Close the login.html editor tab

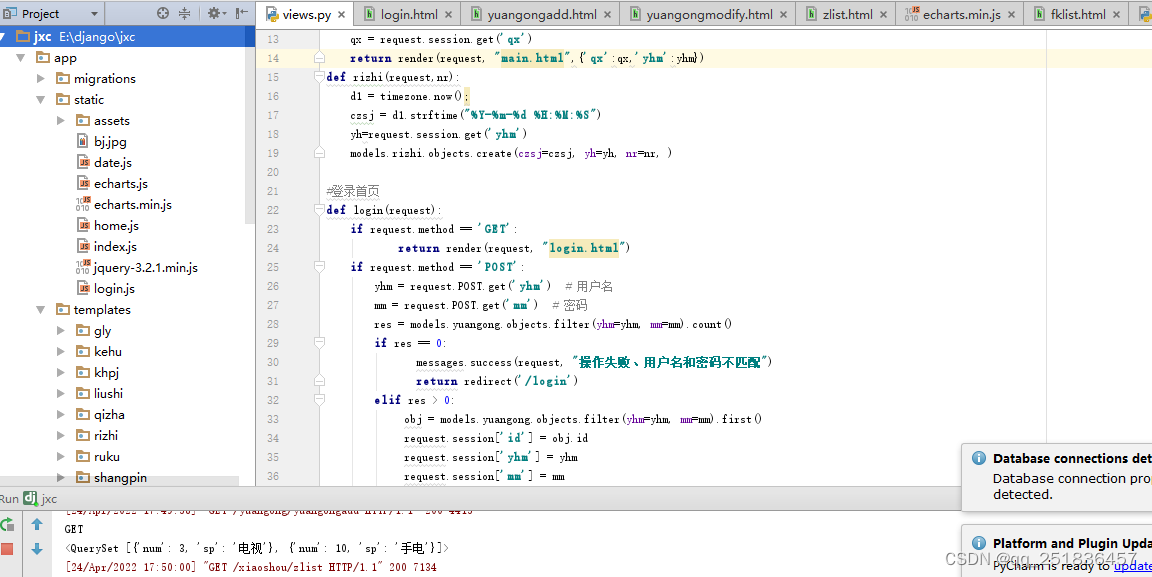(x=450, y=14)
